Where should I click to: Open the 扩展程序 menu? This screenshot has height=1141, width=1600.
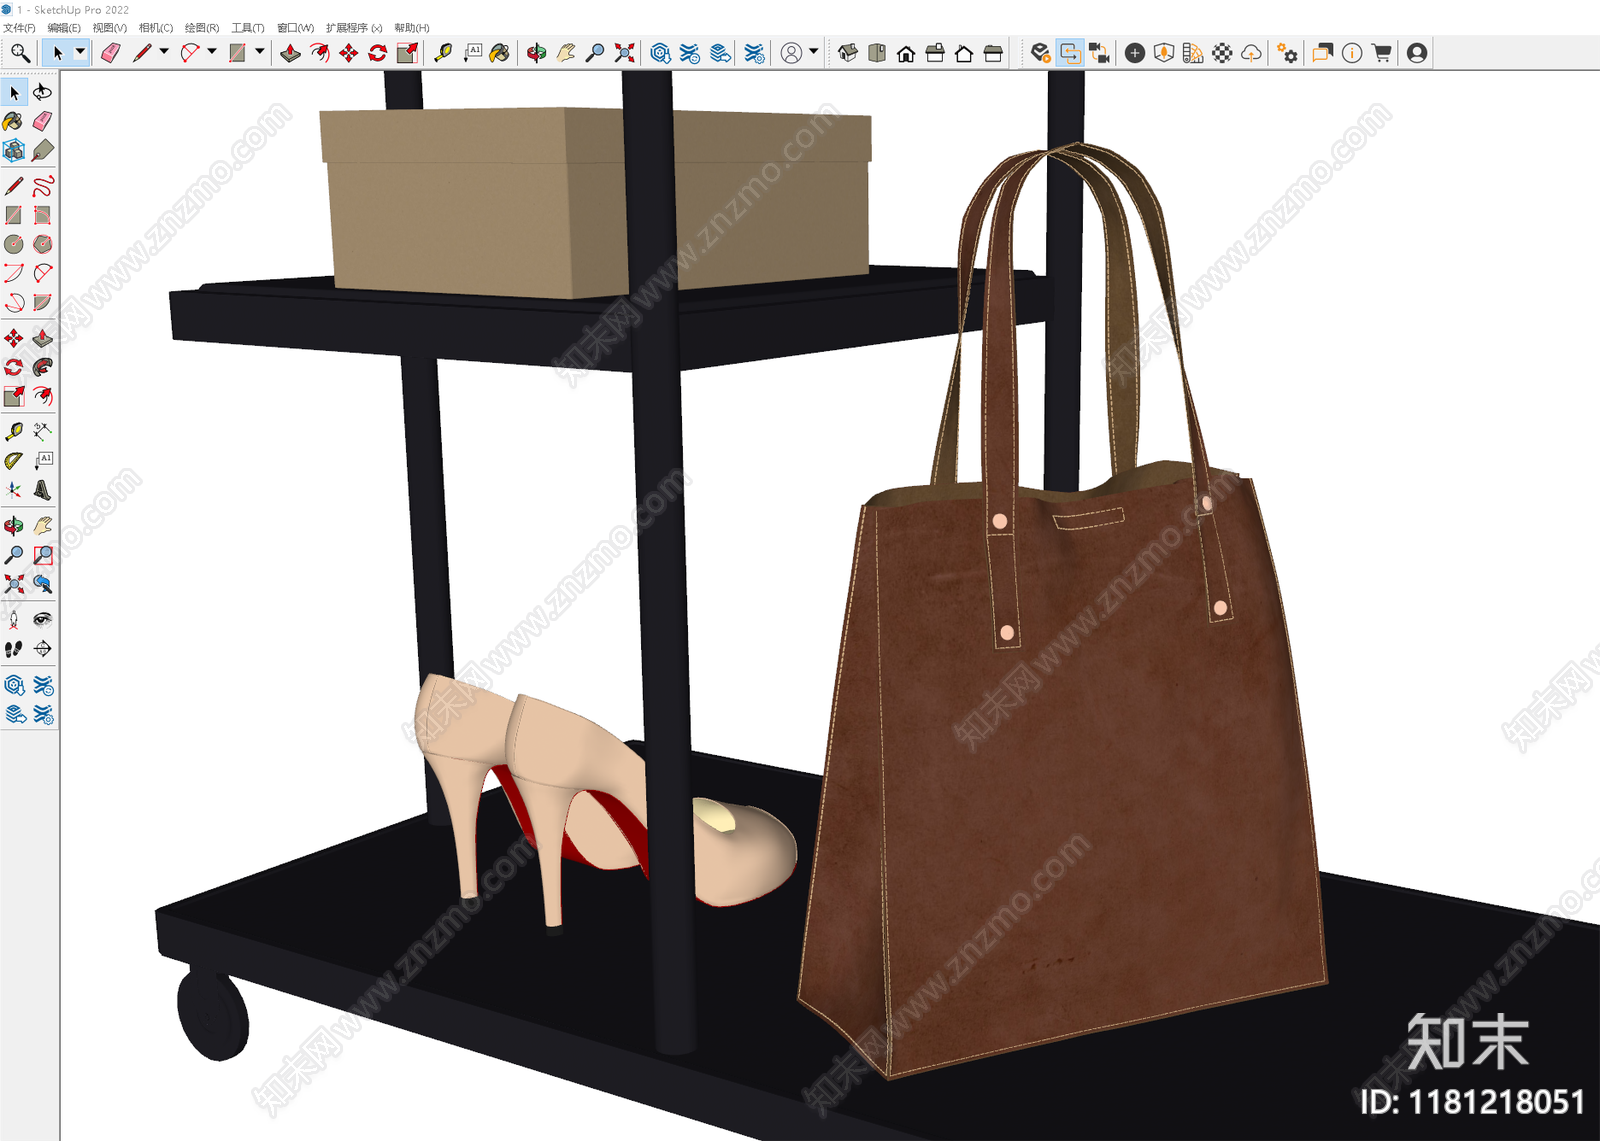click(x=354, y=28)
